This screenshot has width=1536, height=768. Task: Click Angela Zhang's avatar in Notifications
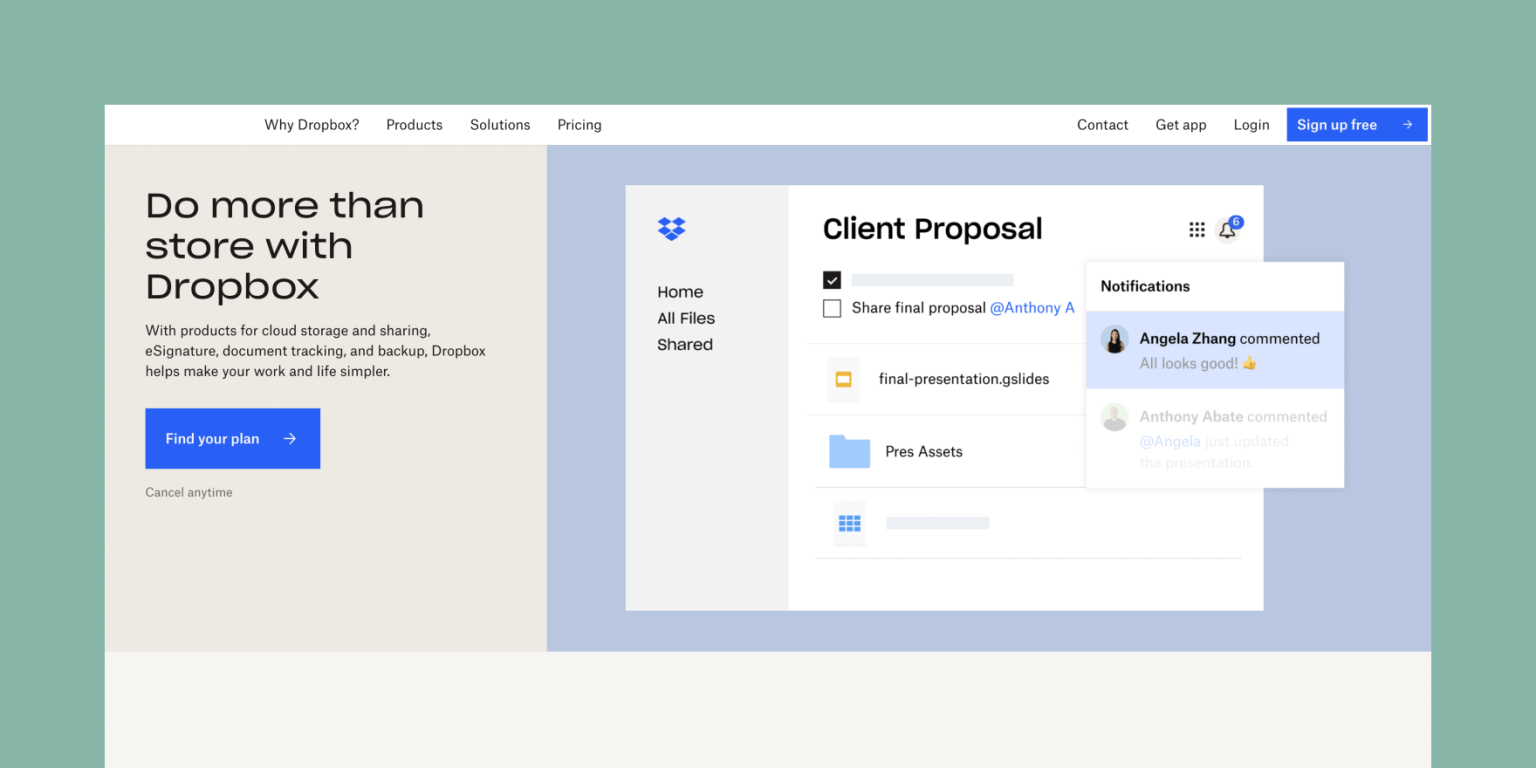point(1115,339)
